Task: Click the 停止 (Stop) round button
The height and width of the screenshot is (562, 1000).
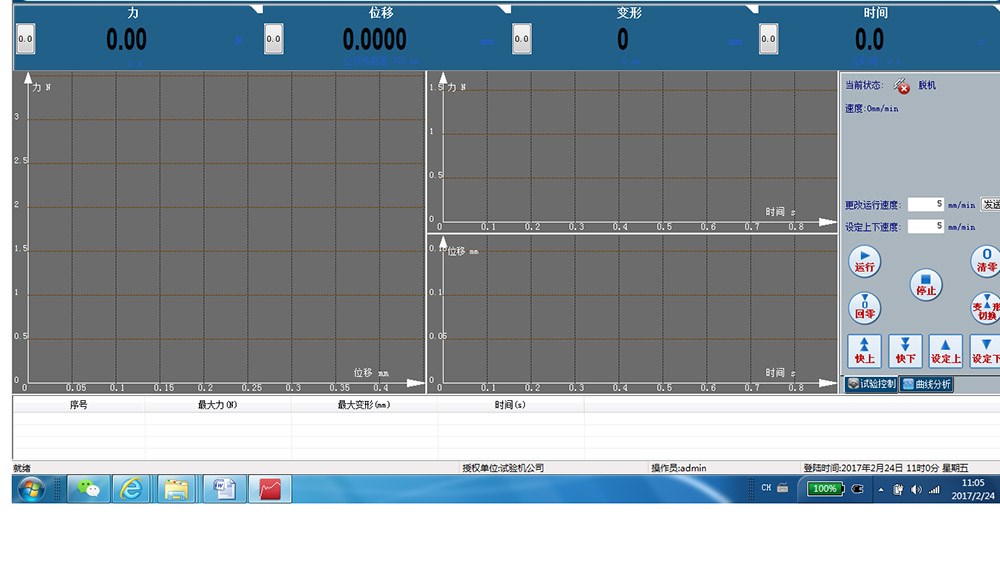Action: pos(925,285)
